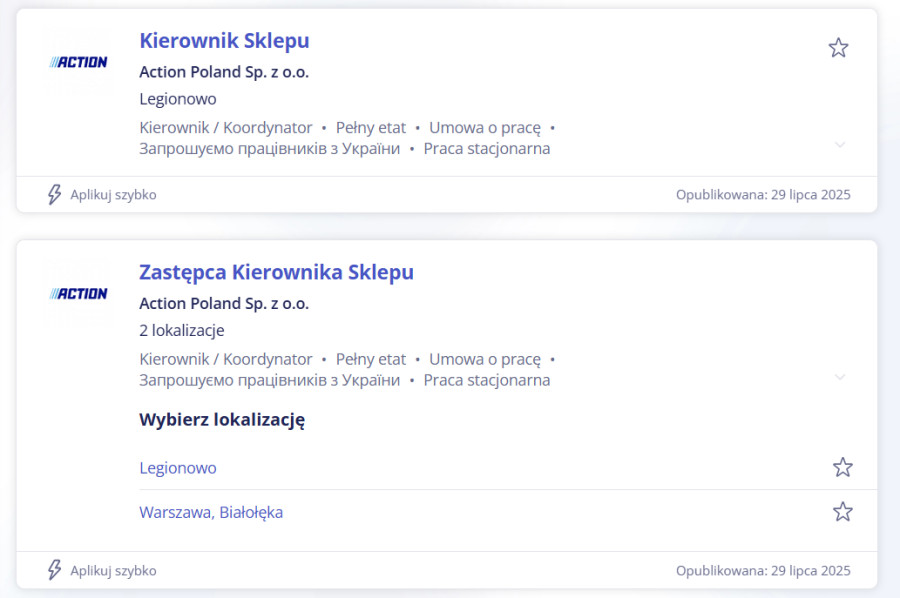900x598 pixels.
Task: Star the Warszawa, Białołęka location
Action: 843,511
